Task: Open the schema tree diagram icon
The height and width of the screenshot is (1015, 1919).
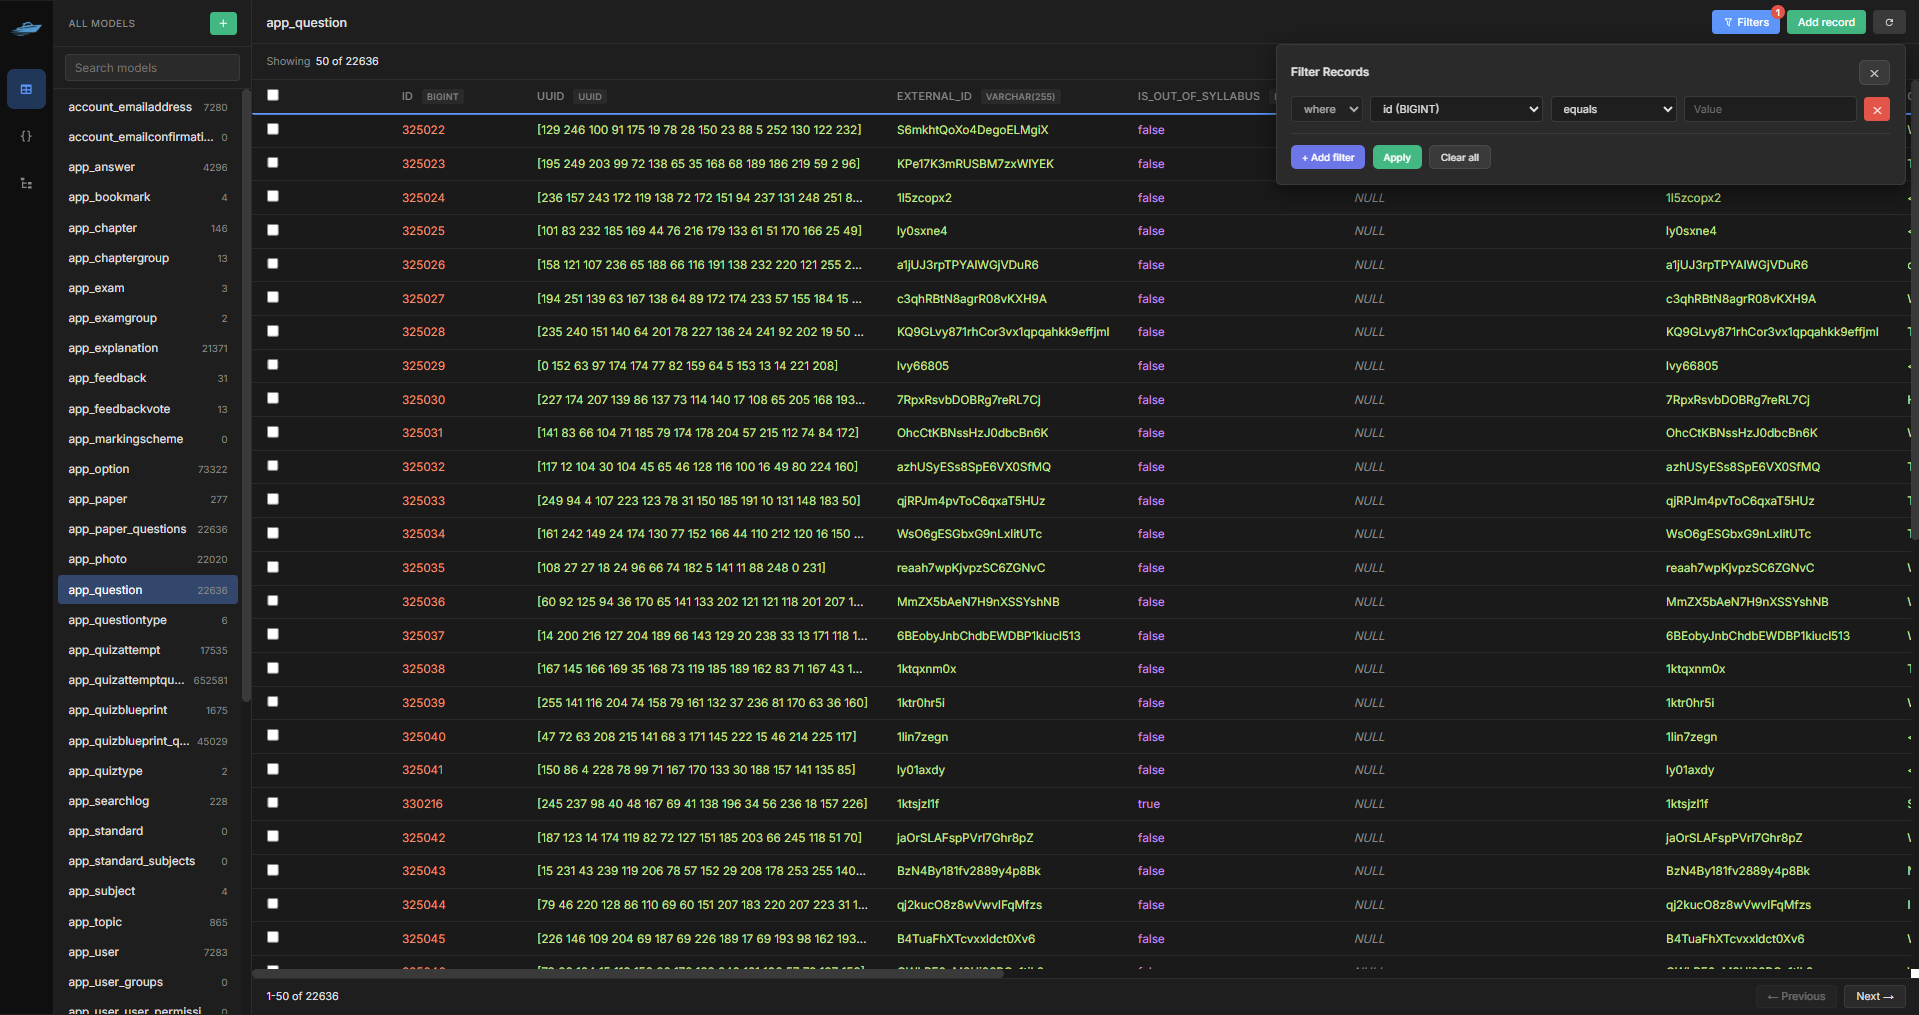Action: [x=26, y=183]
